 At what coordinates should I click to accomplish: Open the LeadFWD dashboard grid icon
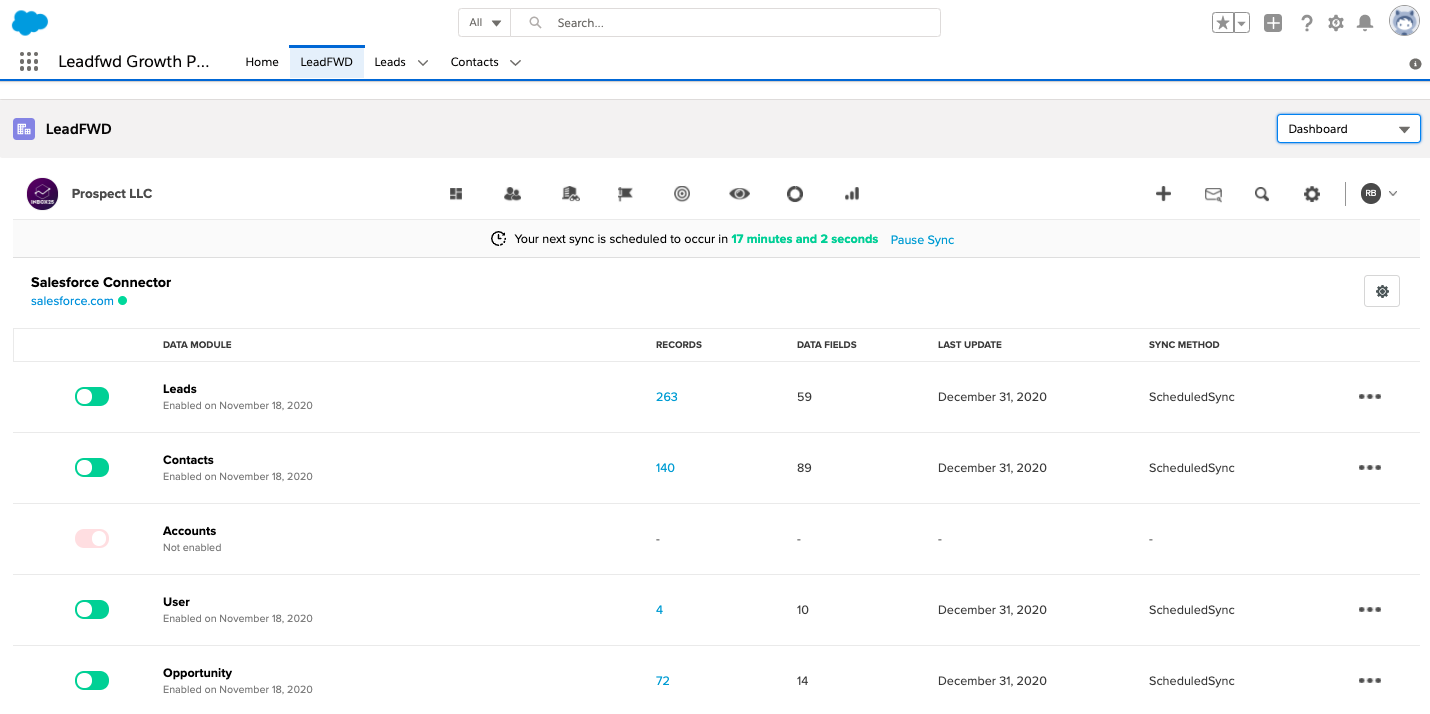click(456, 194)
